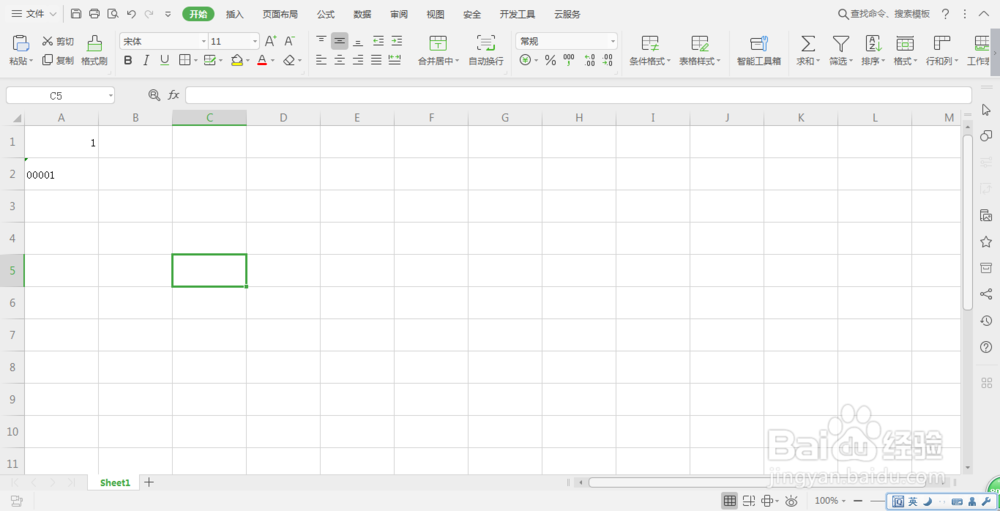Apply red font color swatch
Screen dimensions: 1000x511
tap(261, 61)
